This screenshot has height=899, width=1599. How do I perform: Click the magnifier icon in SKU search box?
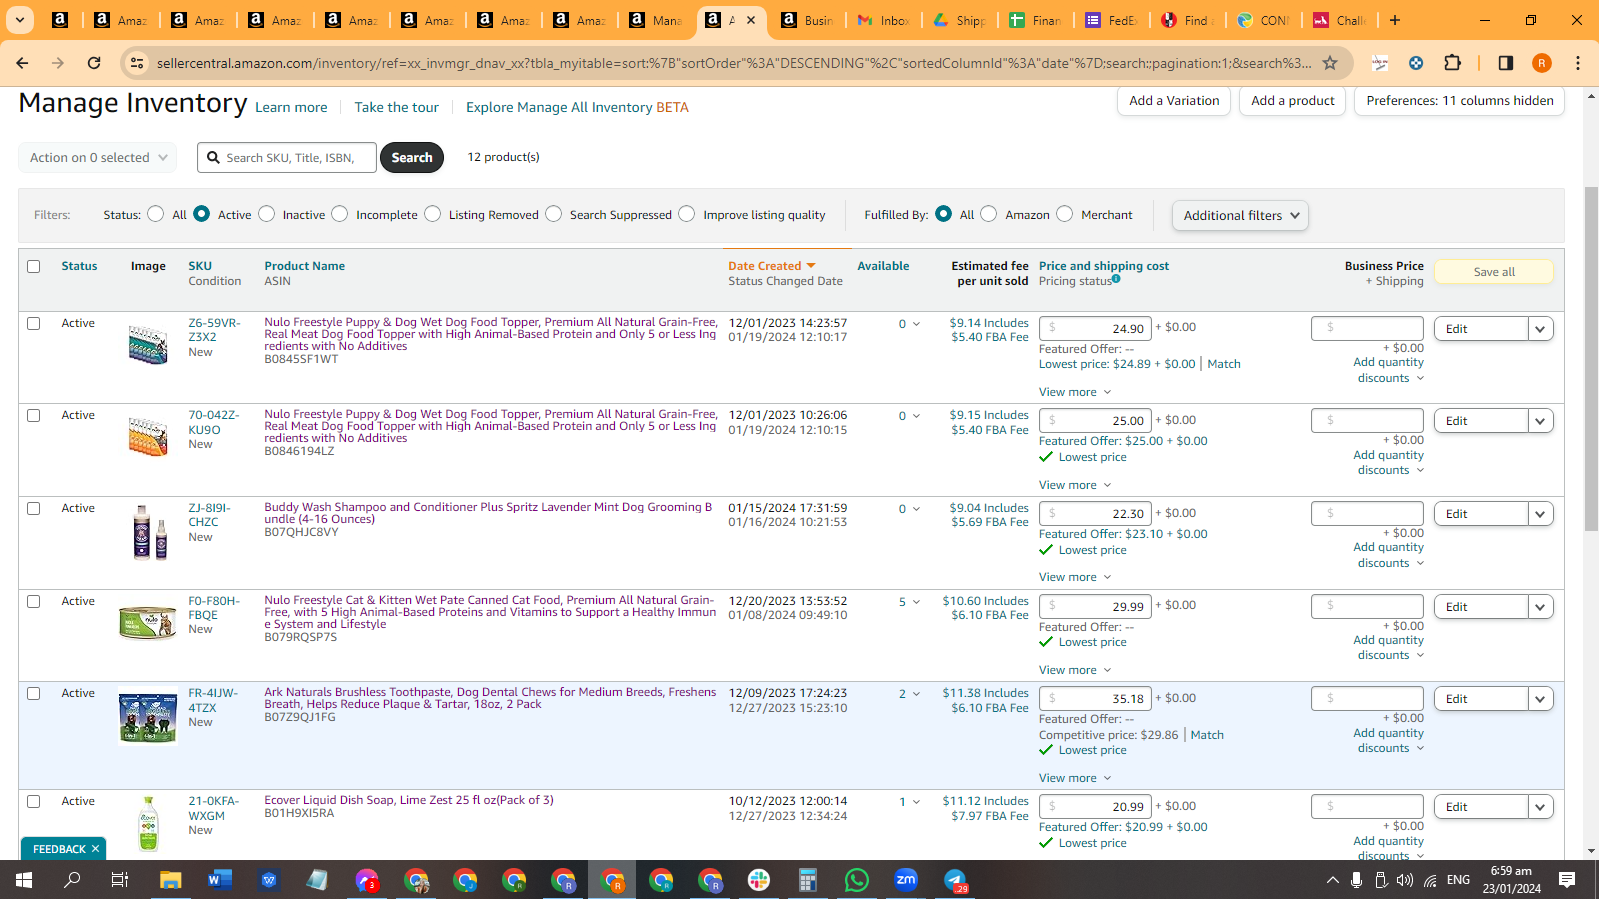[213, 157]
